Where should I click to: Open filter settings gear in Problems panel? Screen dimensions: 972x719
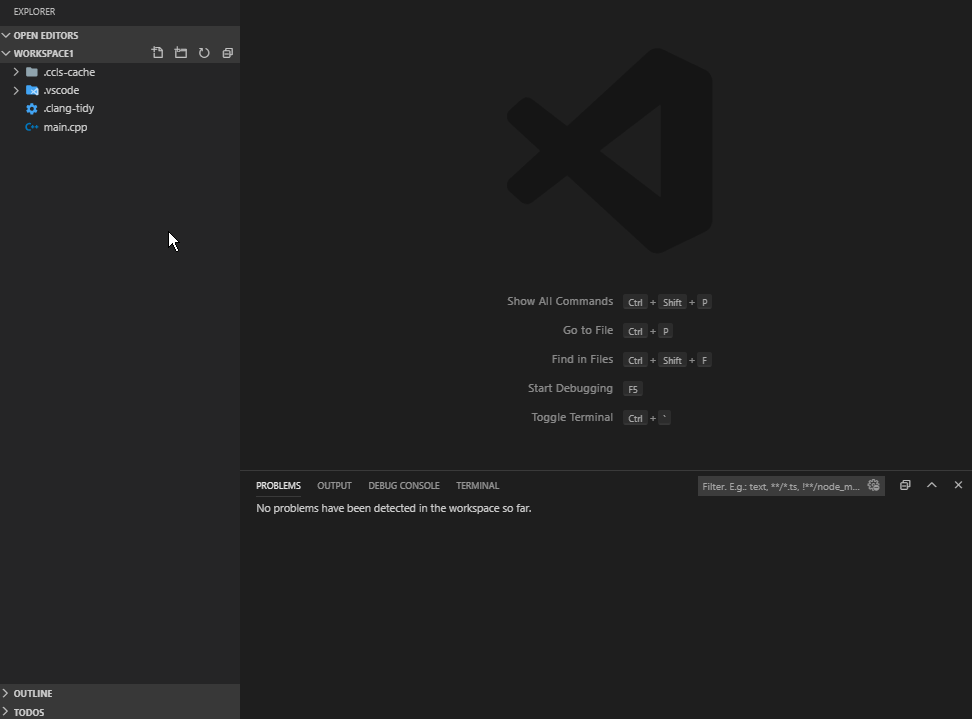click(x=873, y=485)
